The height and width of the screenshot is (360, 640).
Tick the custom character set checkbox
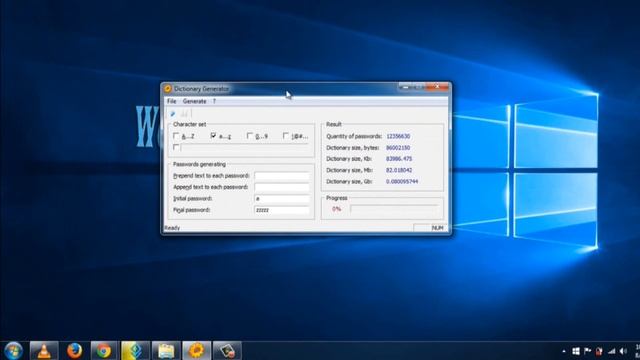point(176,147)
